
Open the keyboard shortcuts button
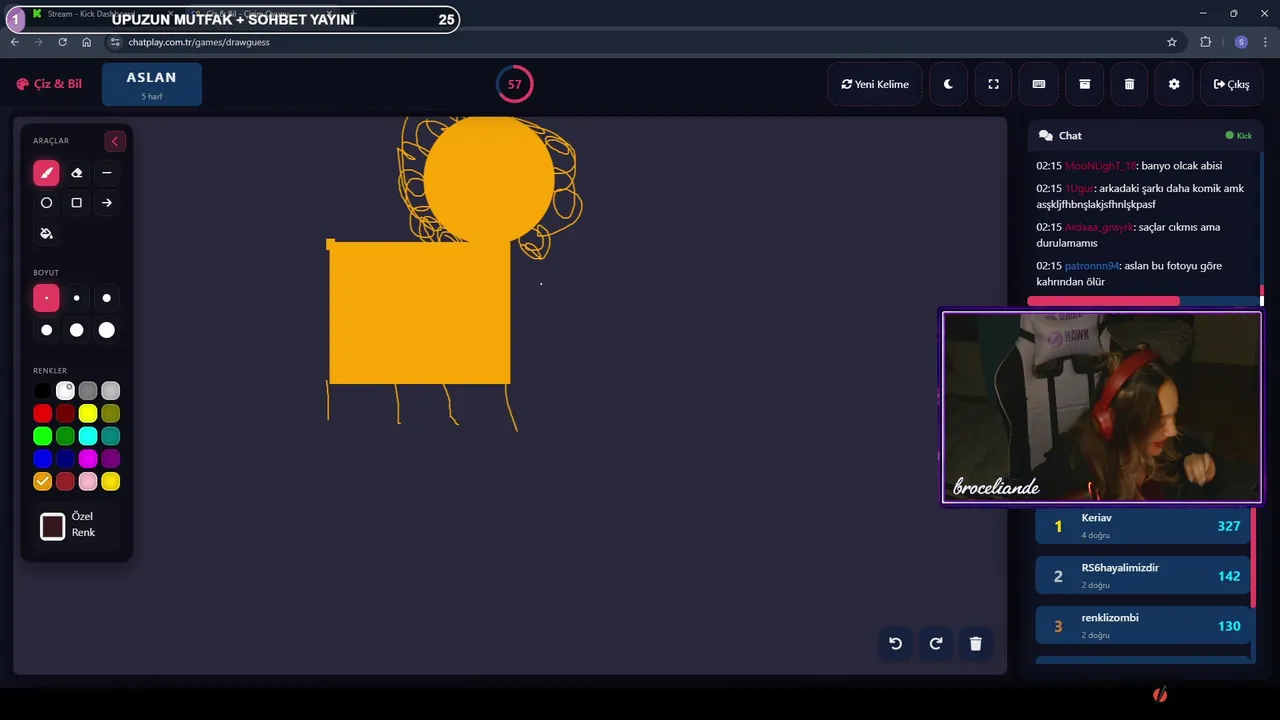[1039, 84]
